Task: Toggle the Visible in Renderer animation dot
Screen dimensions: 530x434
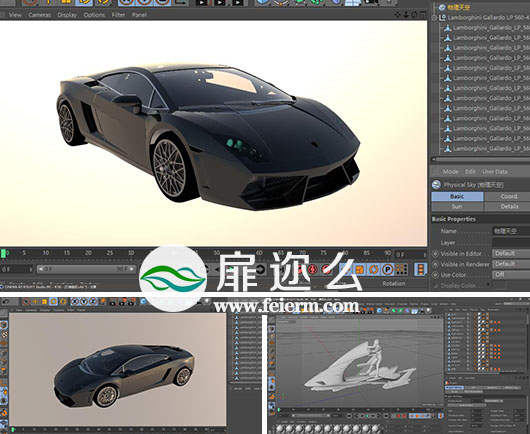Action: pyautogui.click(x=435, y=264)
